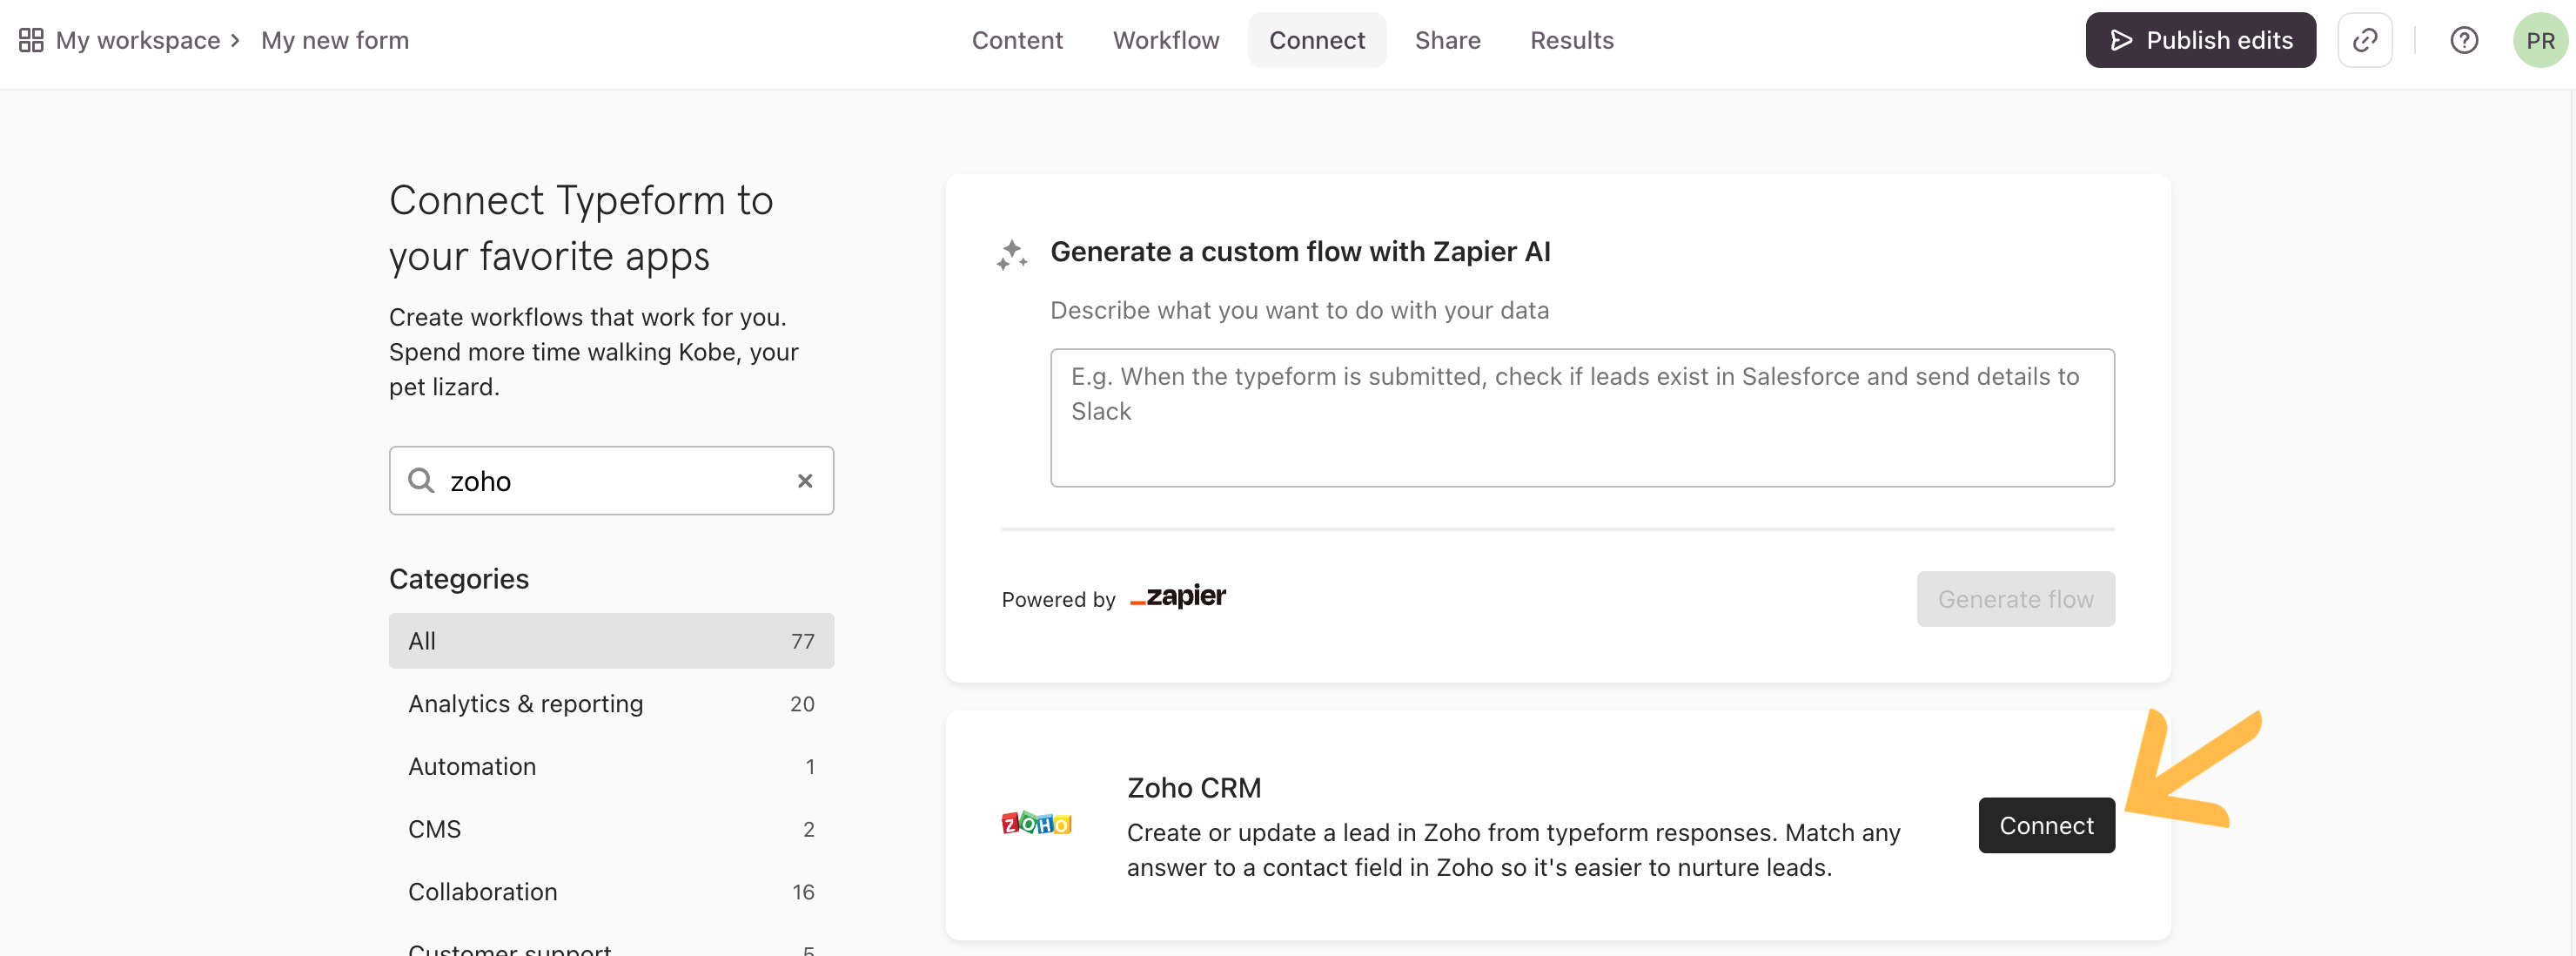Screen dimensions: 2576x956
Task: Connect the Zoho CRM integration
Action: [x=2046, y=825]
